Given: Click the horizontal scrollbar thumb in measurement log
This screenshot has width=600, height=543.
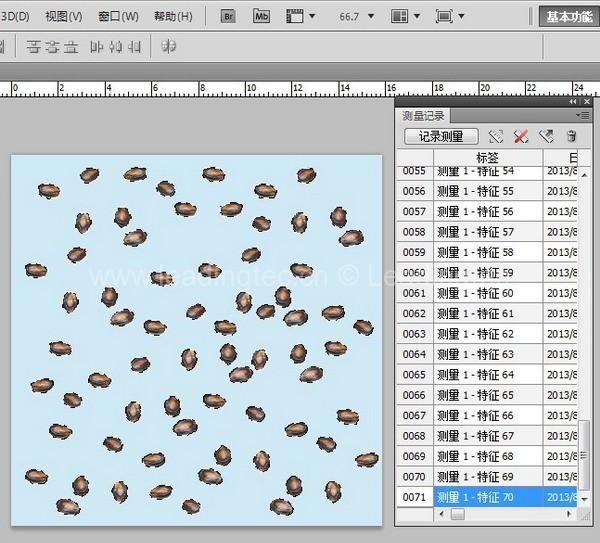Looking at the screenshot, I should 457,515.
